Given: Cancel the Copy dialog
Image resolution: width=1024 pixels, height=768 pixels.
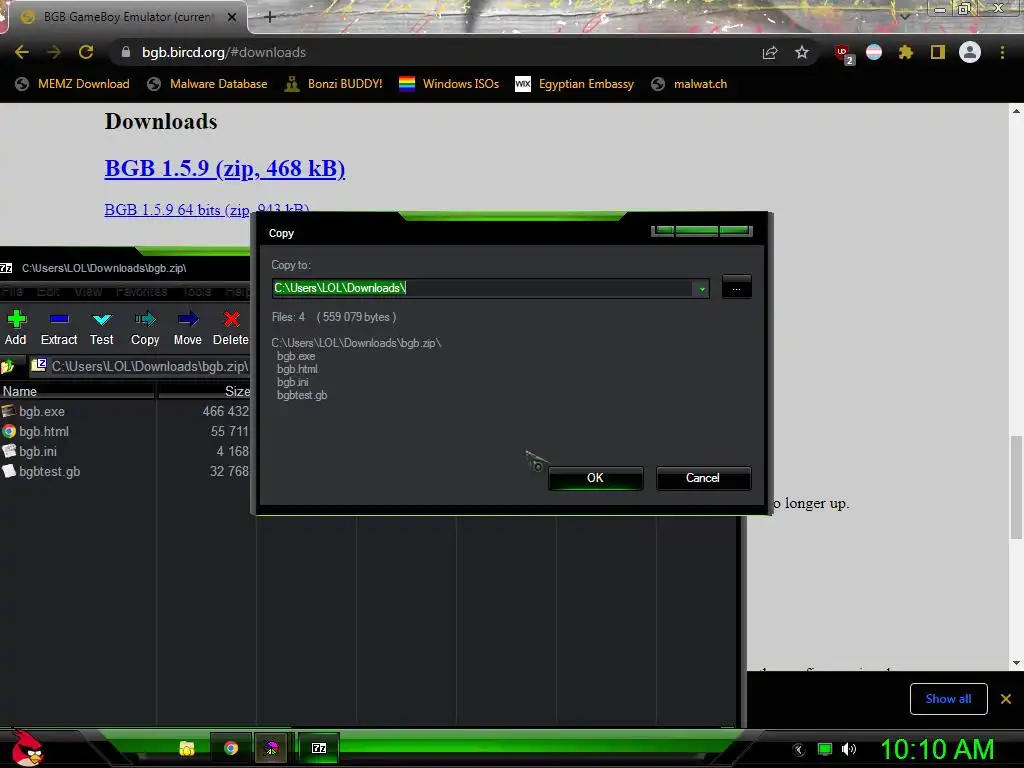Looking at the screenshot, I should coord(703,478).
